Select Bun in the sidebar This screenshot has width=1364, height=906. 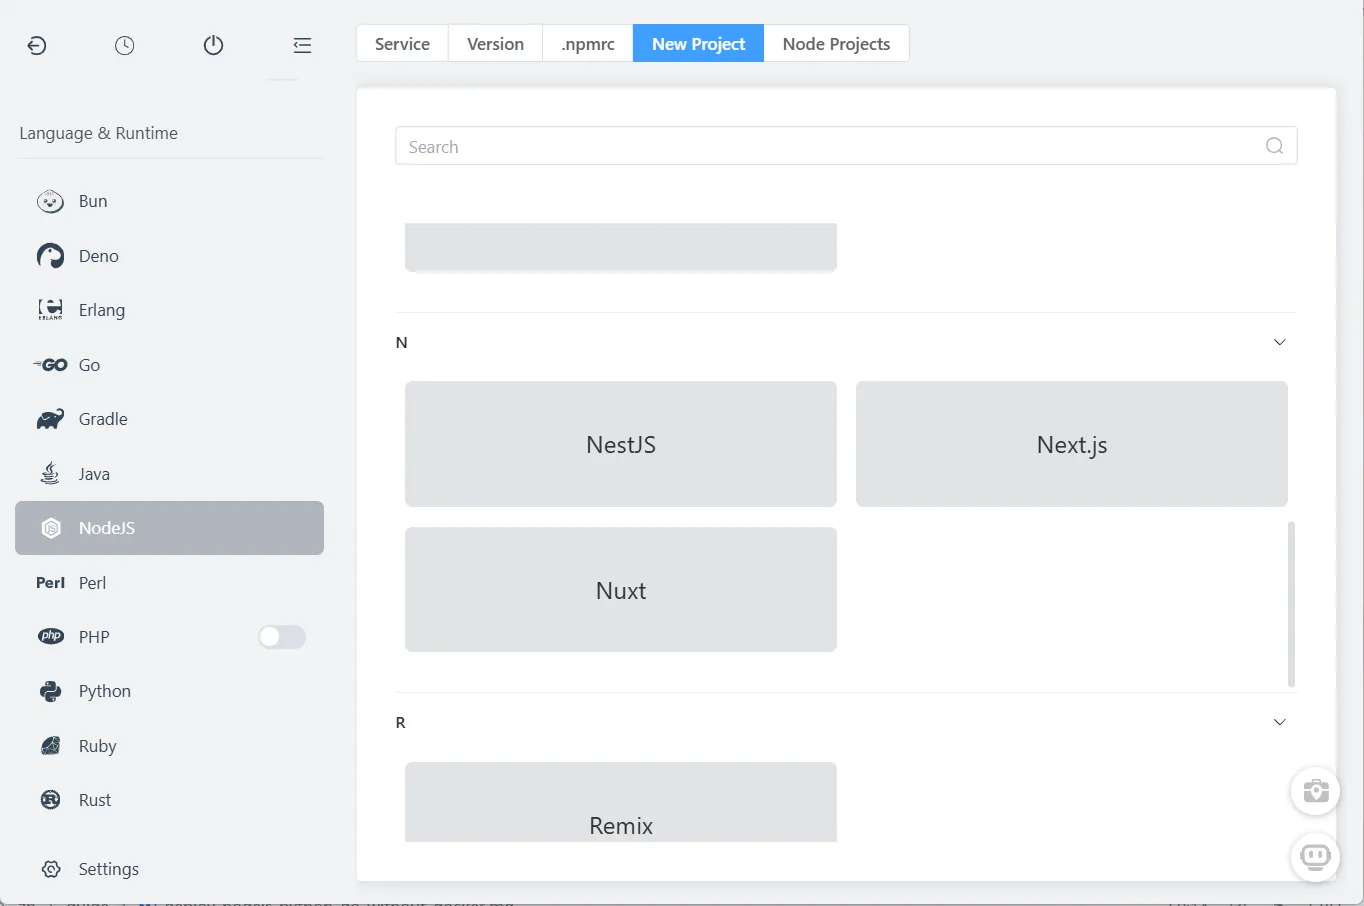93,201
